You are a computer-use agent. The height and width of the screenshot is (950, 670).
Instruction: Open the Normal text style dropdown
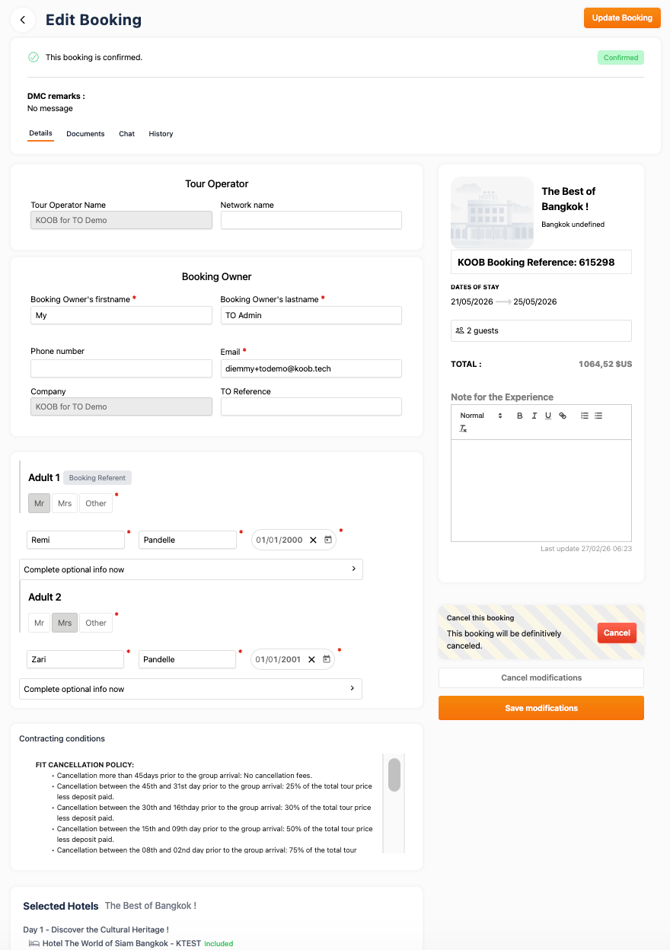click(x=480, y=416)
